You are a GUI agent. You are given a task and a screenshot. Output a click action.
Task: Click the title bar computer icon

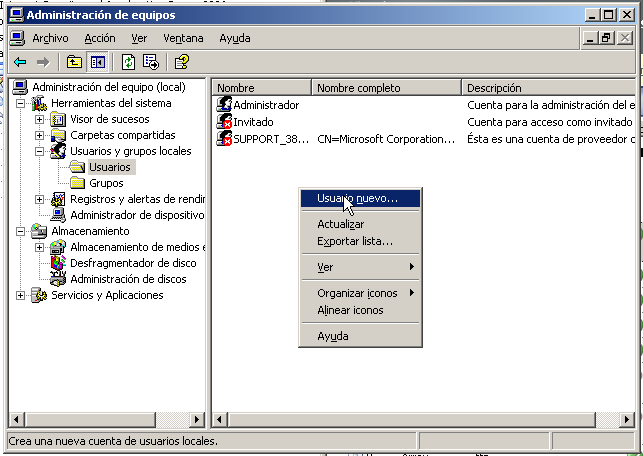[16, 15]
